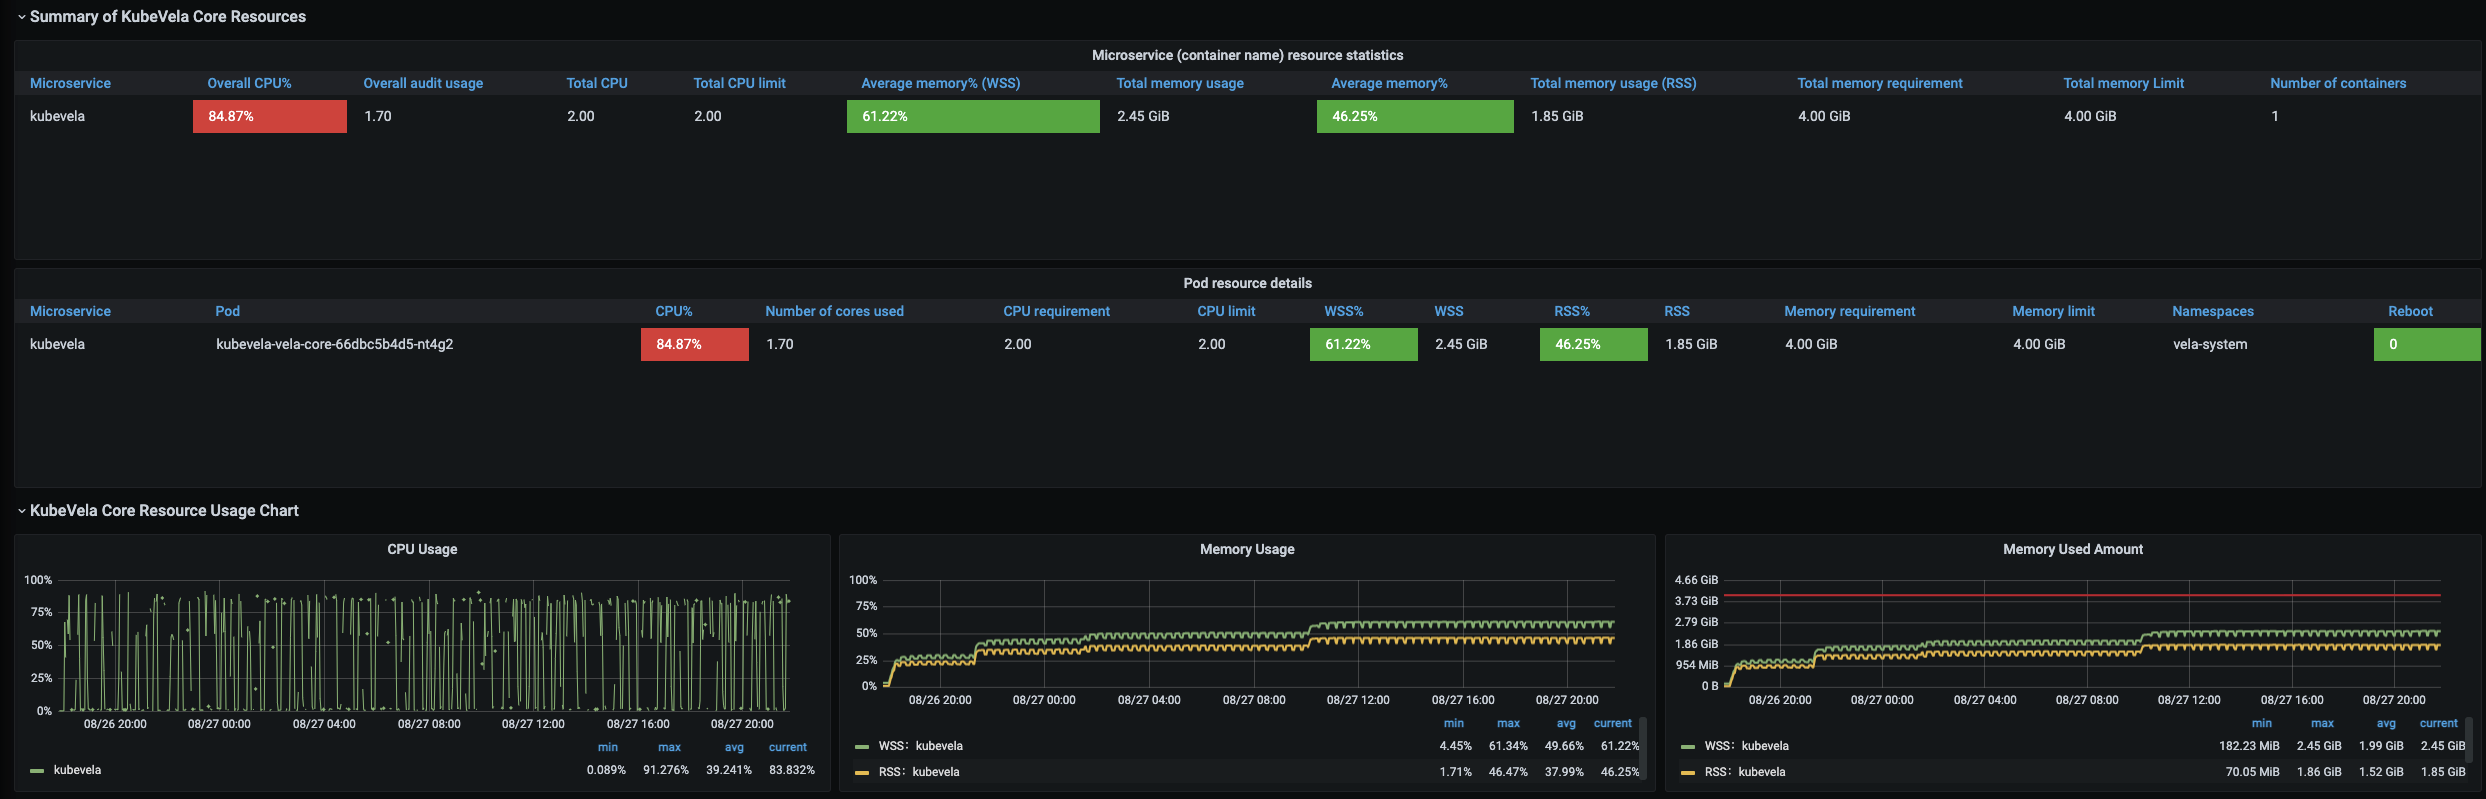Sort by CPU limit column header
The image size is (2486, 799).
tap(1226, 311)
